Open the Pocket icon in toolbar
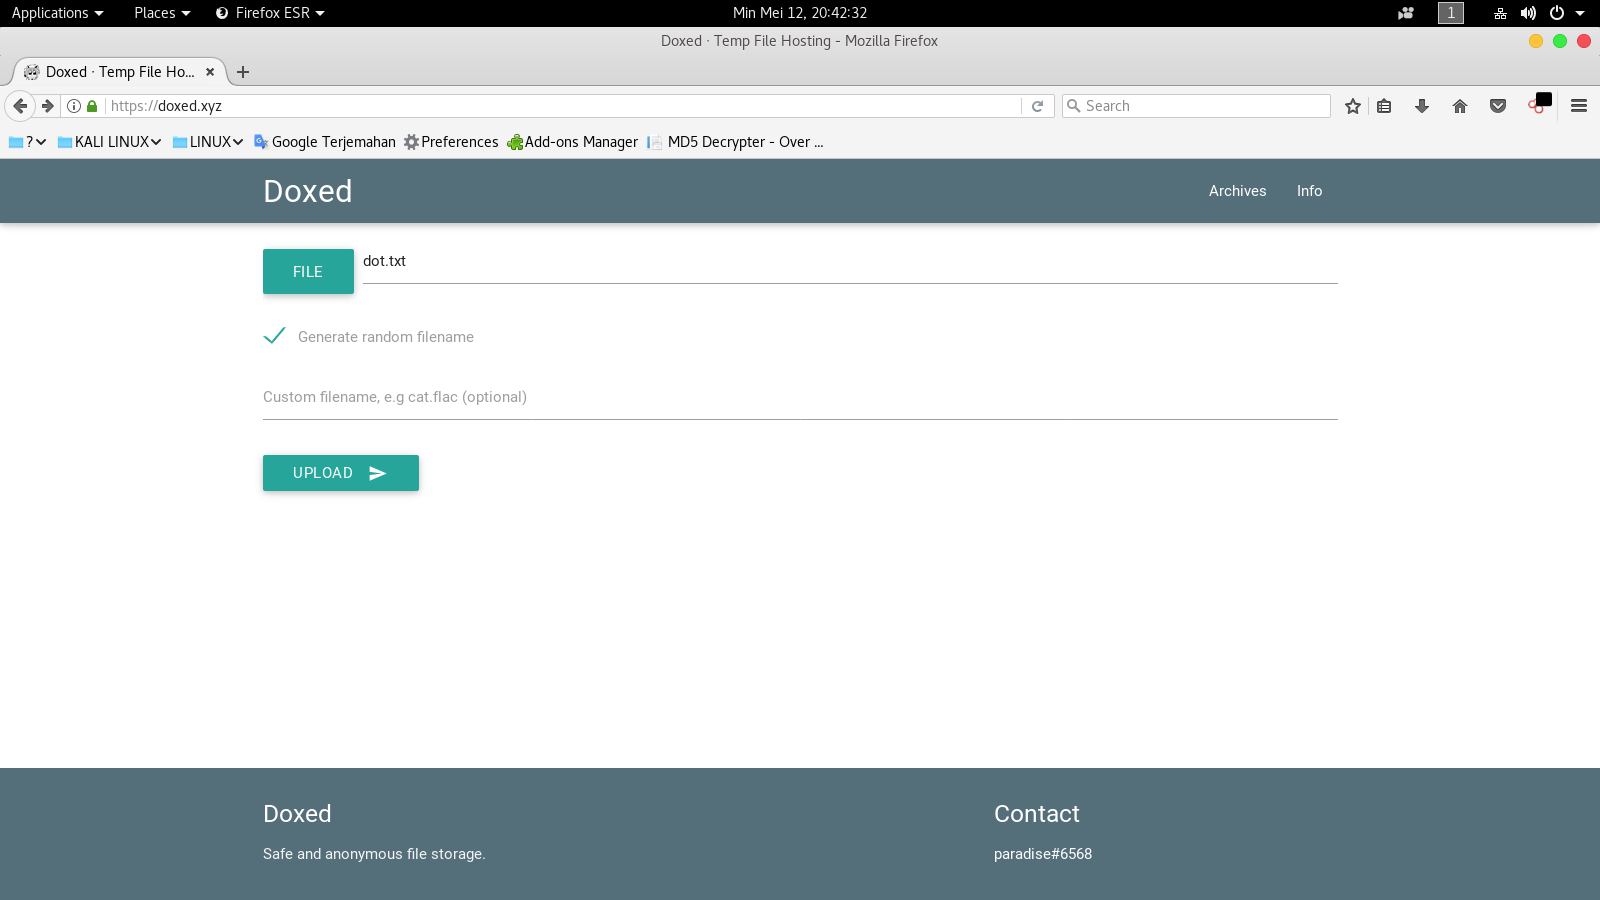The height and width of the screenshot is (900, 1600). pyautogui.click(x=1498, y=106)
